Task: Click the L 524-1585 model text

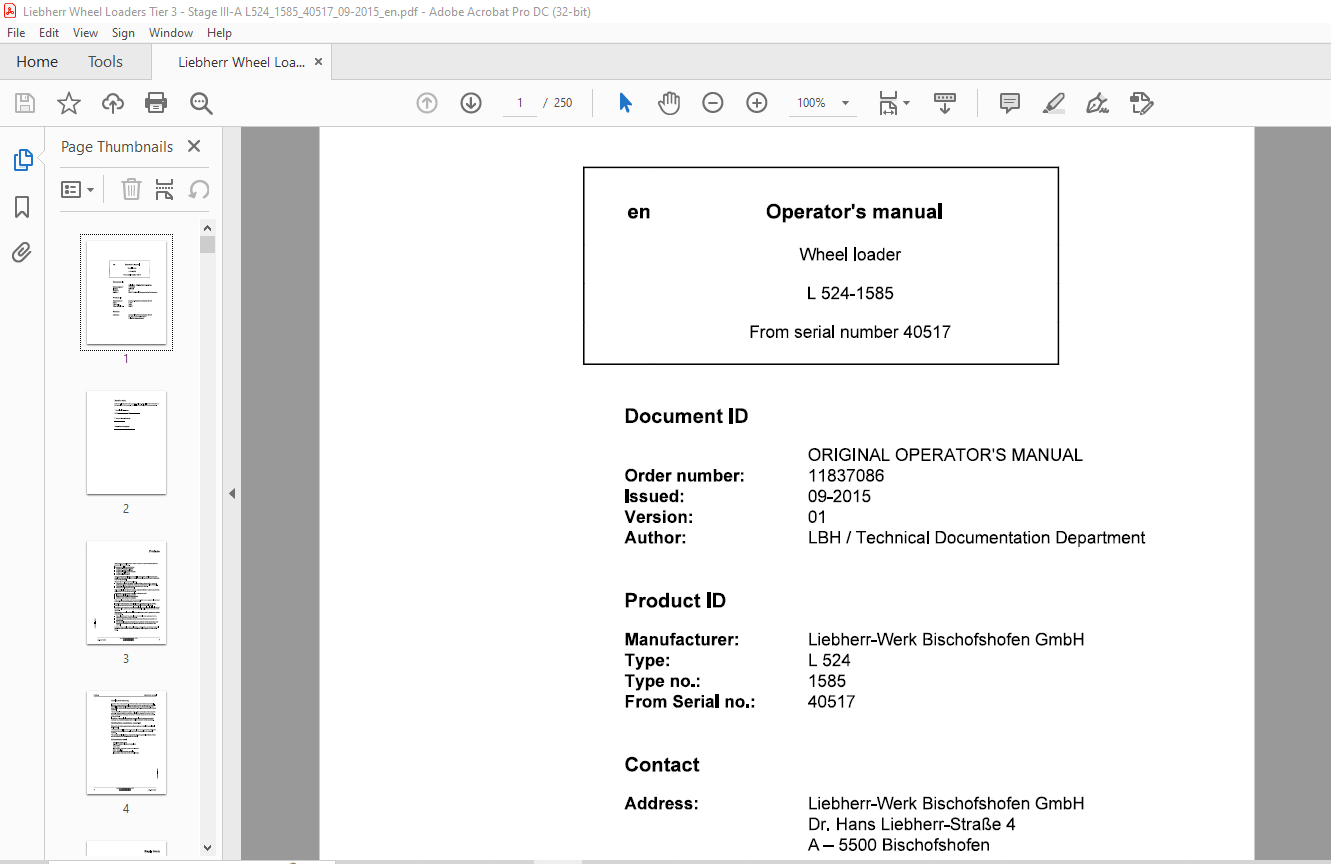Action: [x=850, y=293]
